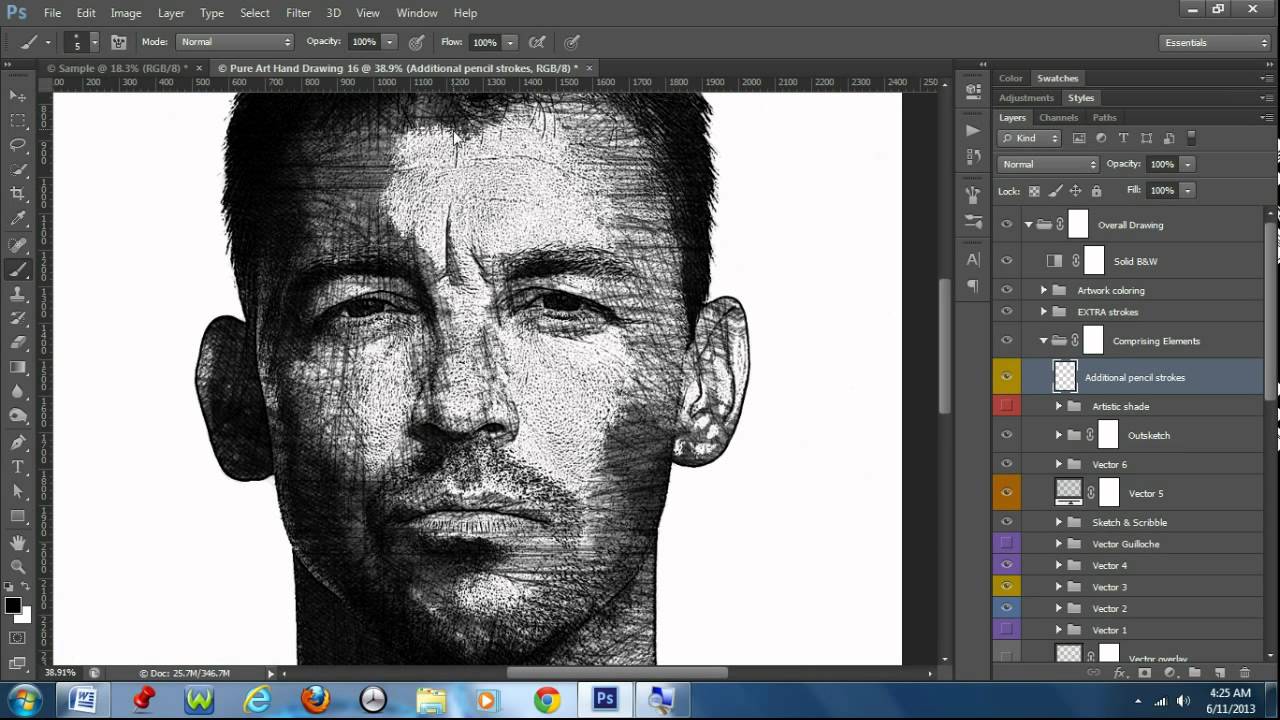Open the Essentials workspace switcher
This screenshot has height=720, width=1280.
click(1215, 43)
